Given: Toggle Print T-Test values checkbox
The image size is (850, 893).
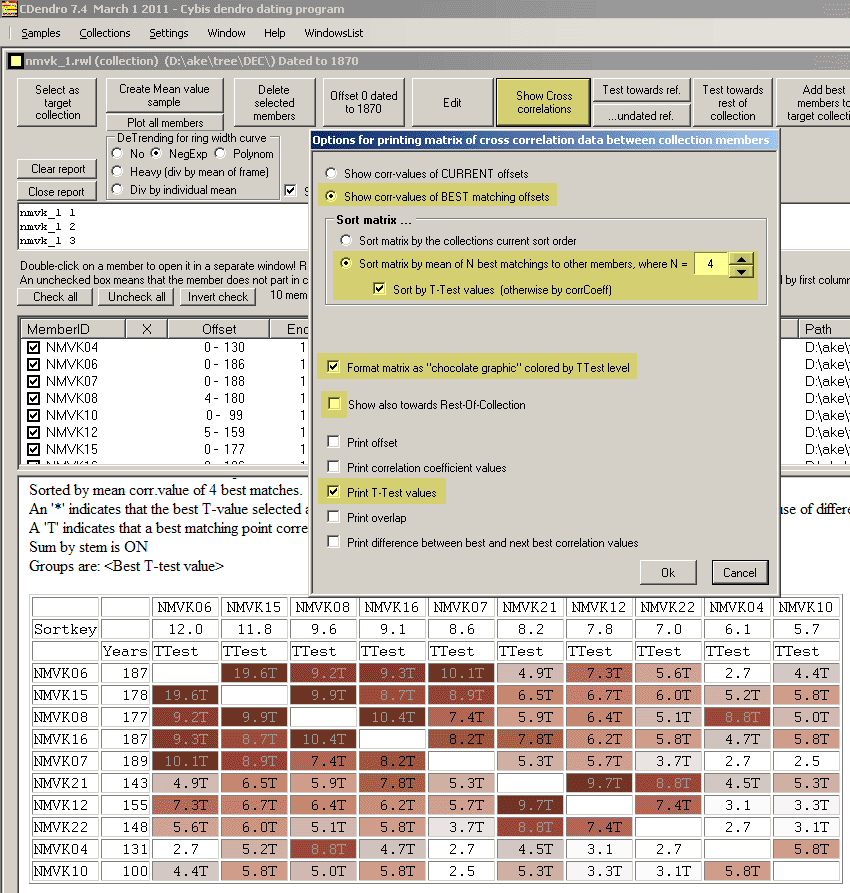Looking at the screenshot, I should 334,491.
